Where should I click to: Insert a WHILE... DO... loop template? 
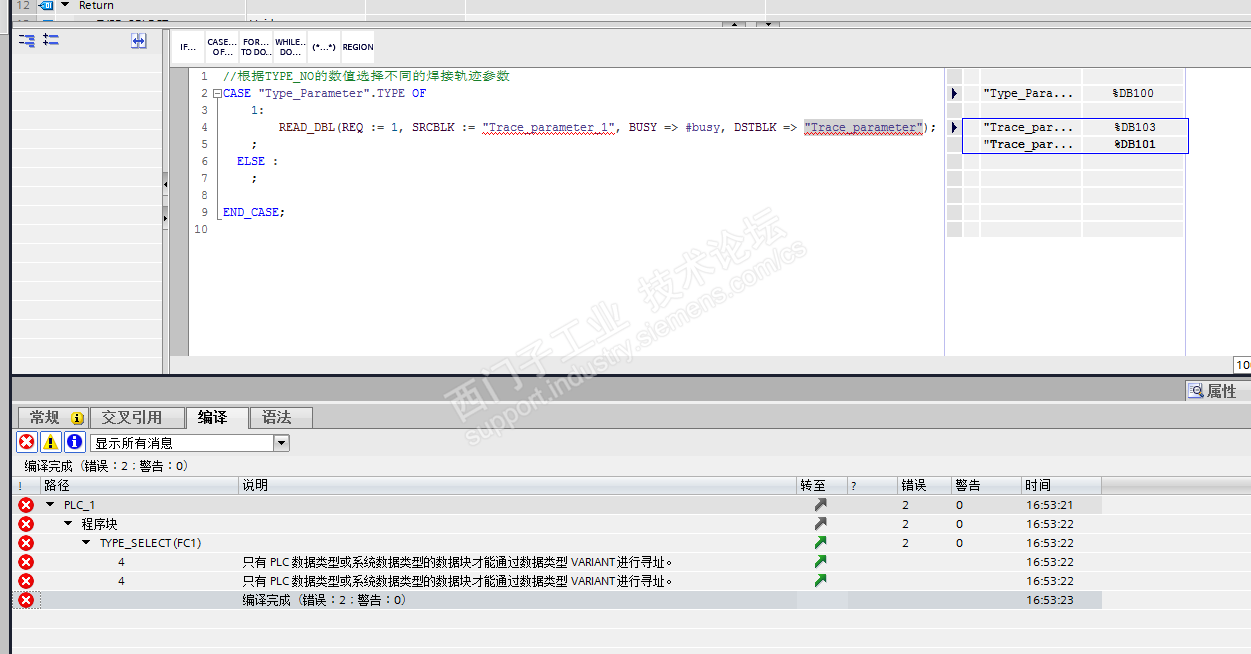290,47
